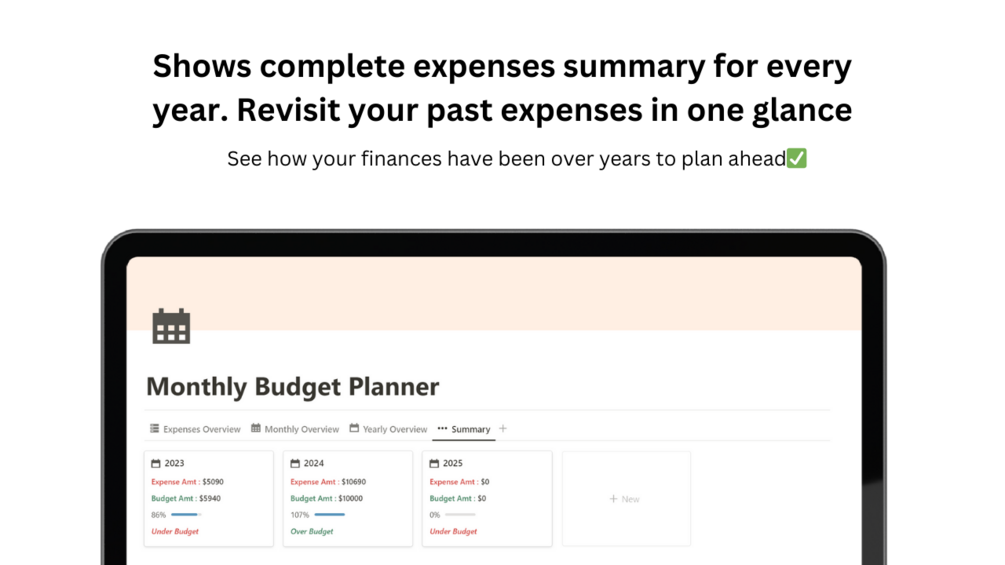Create a new card with the New button
This screenshot has width=1005, height=565.
(625, 499)
